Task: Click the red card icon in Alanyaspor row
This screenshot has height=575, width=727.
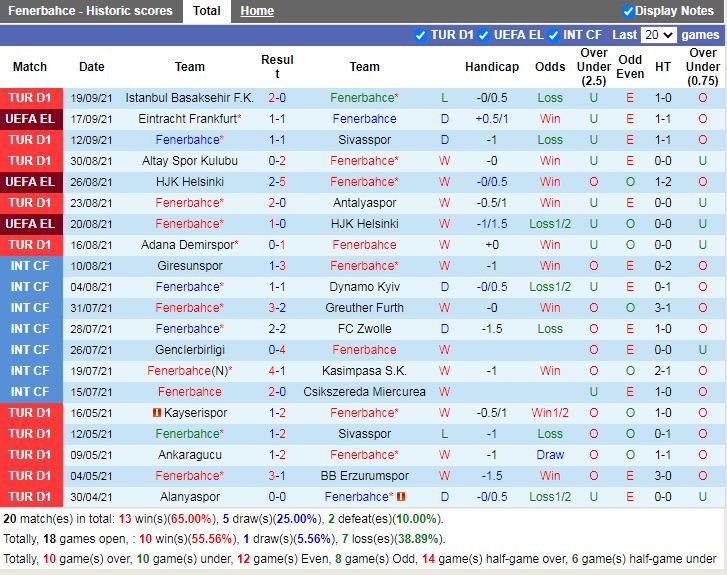Action: click(x=401, y=497)
